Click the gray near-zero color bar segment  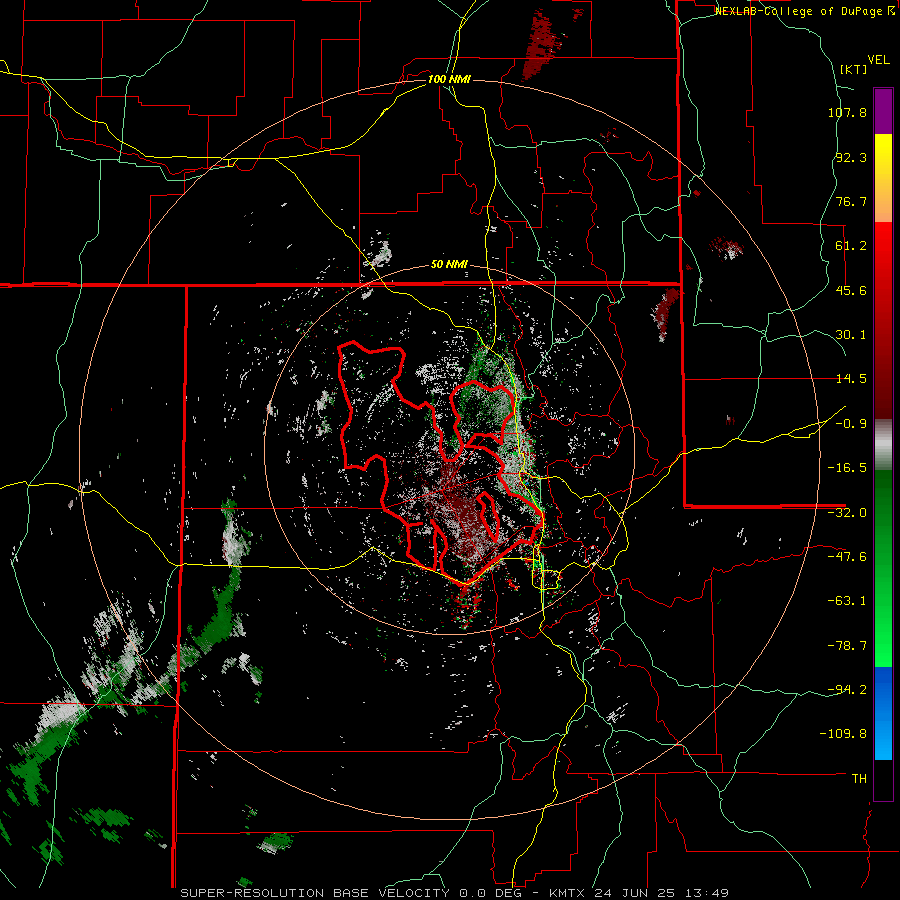point(883,442)
